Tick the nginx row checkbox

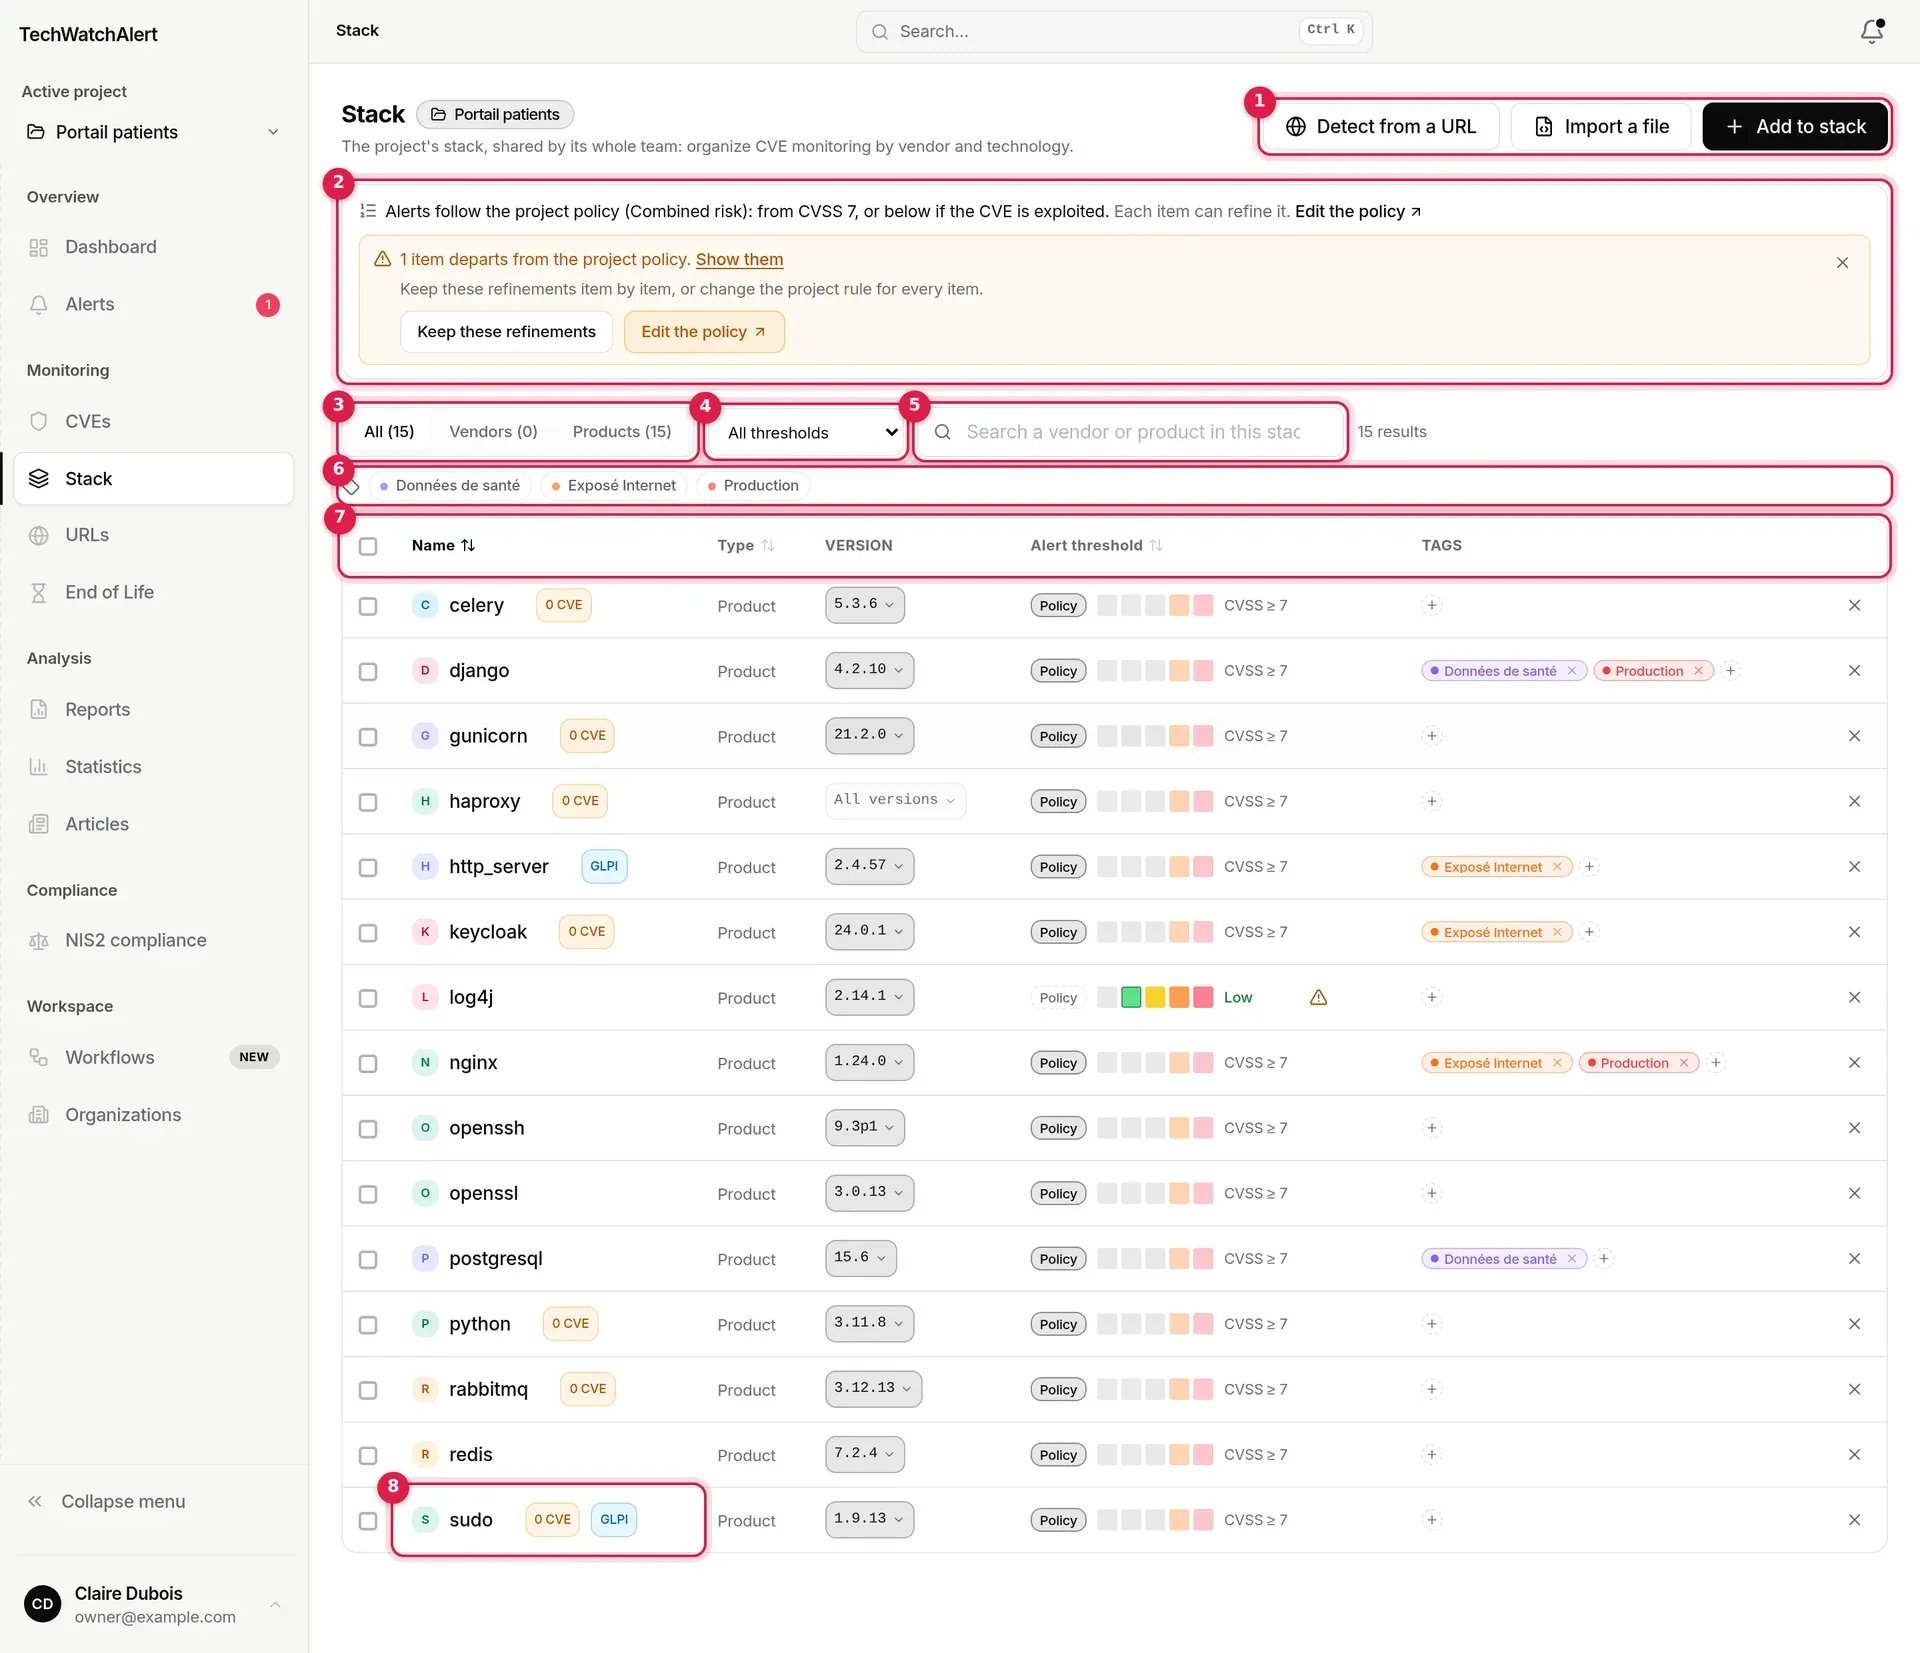click(368, 1063)
